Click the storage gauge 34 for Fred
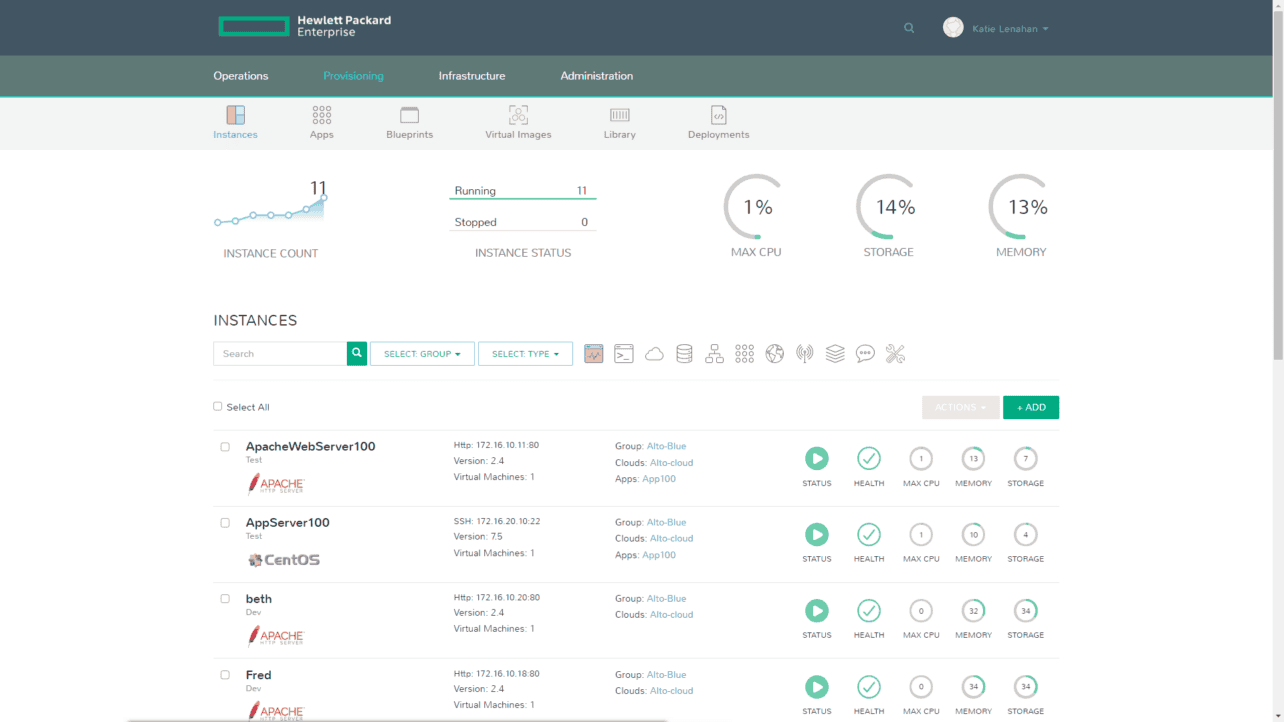Screen dimensions: 1284x722 tap(1025, 686)
